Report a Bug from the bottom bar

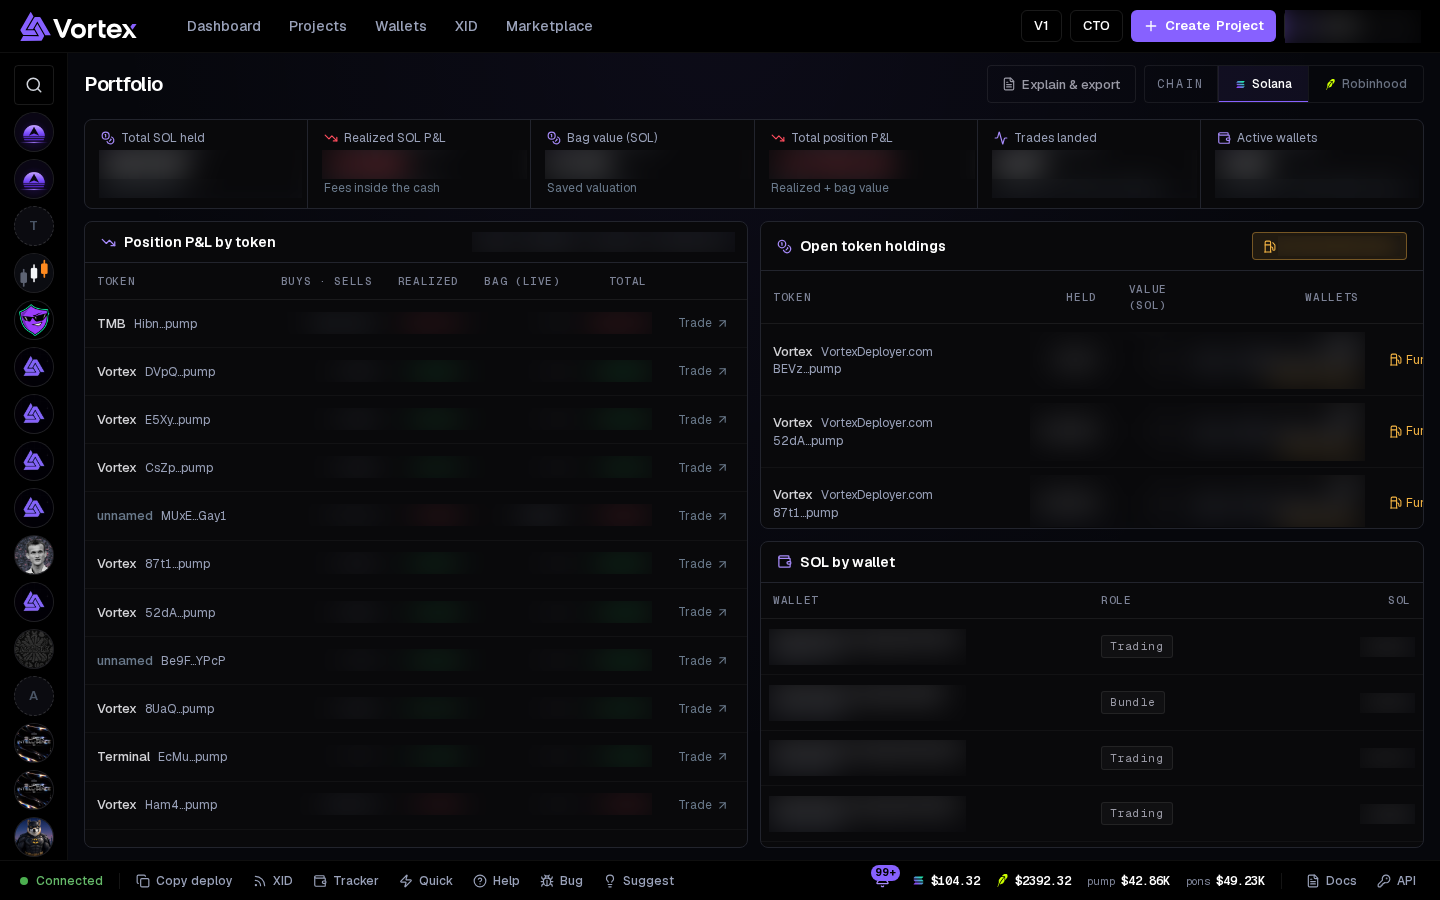pyautogui.click(x=561, y=881)
